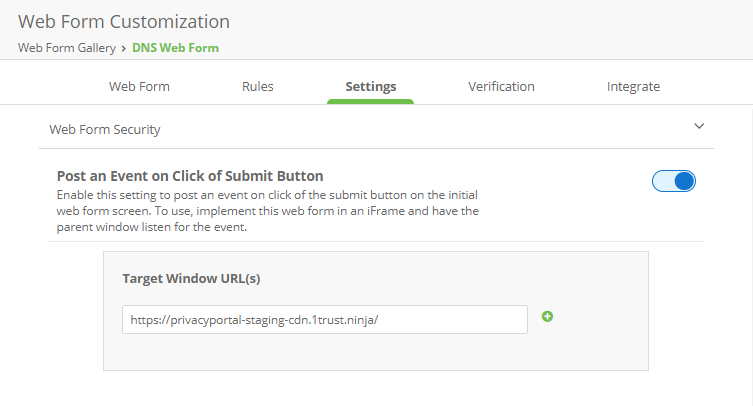
Task: Disable the Post an Event toggle switch
Action: coord(673,181)
